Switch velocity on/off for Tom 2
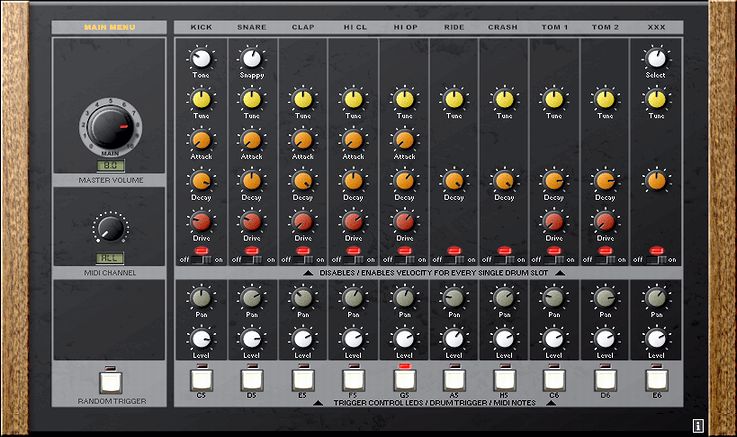This screenshot has width=737, height=437. coord(605,258)
